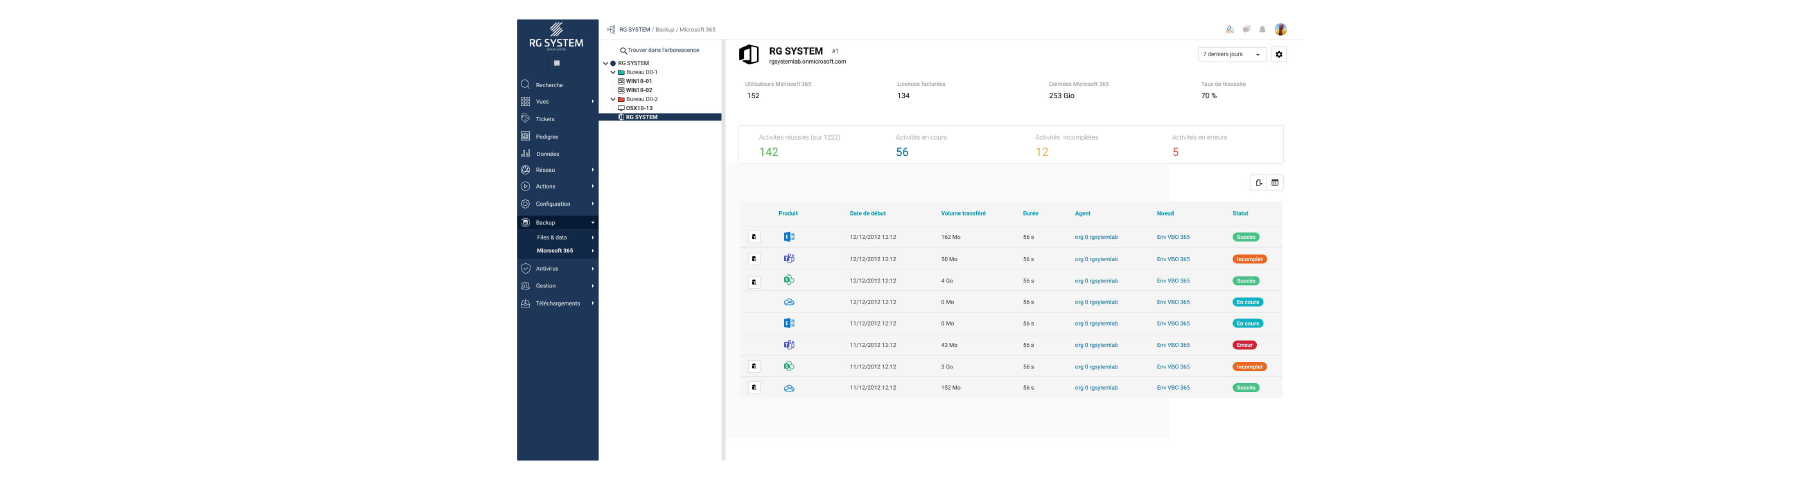Click the Recherche magnifier icon in sidebar
The height and width of the screenshot is (480, 1820).
525,85
